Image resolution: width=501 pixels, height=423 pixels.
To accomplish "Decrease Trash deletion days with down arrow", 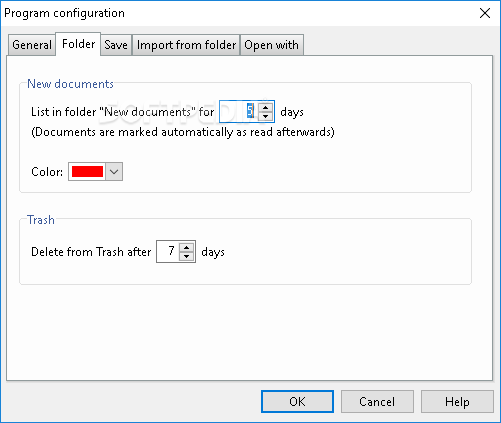I will click(186, 256).
